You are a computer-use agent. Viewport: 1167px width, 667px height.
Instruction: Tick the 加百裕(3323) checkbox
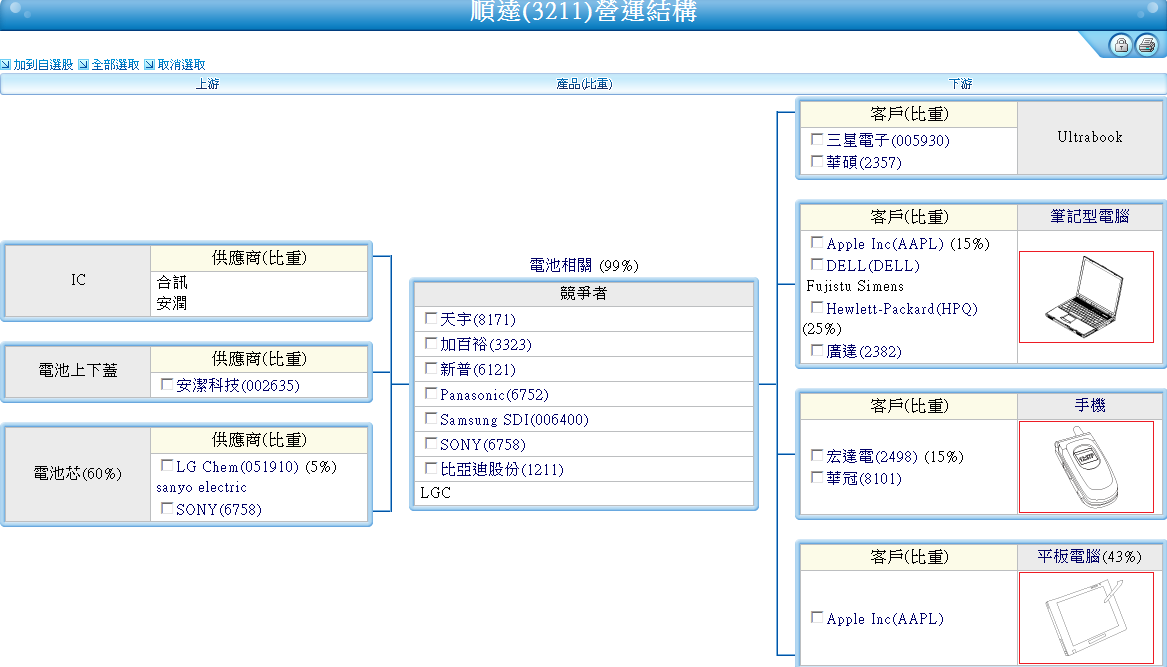click(x=430, y=343)
